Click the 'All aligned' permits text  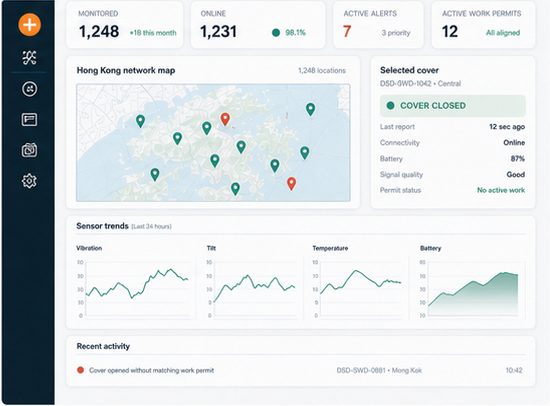click(x=503, y=33)
